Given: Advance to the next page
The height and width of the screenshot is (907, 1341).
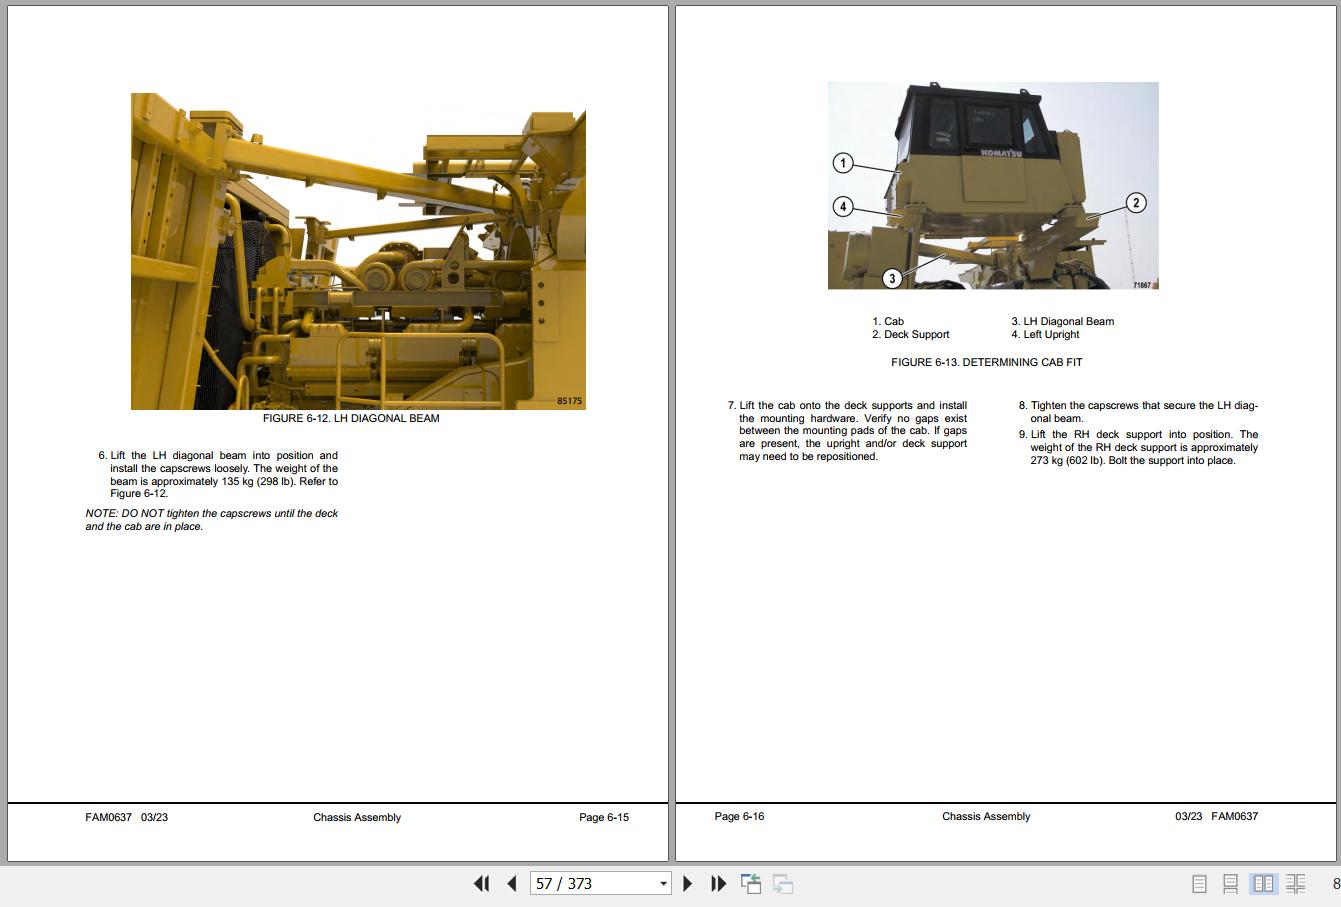Looking at the screenshot, I should [x=687, y=883].
